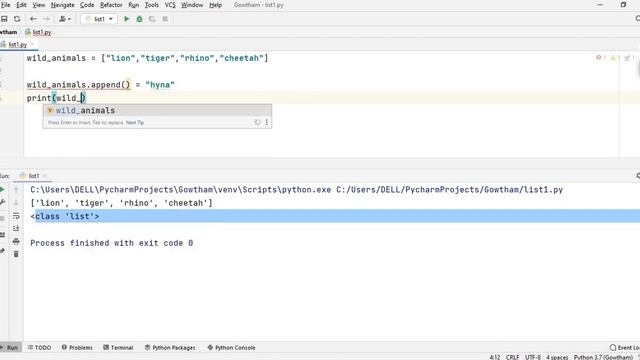Close the list1 tab in Run panel
Screen dimensions: 640x360
[x=44, y=176]
